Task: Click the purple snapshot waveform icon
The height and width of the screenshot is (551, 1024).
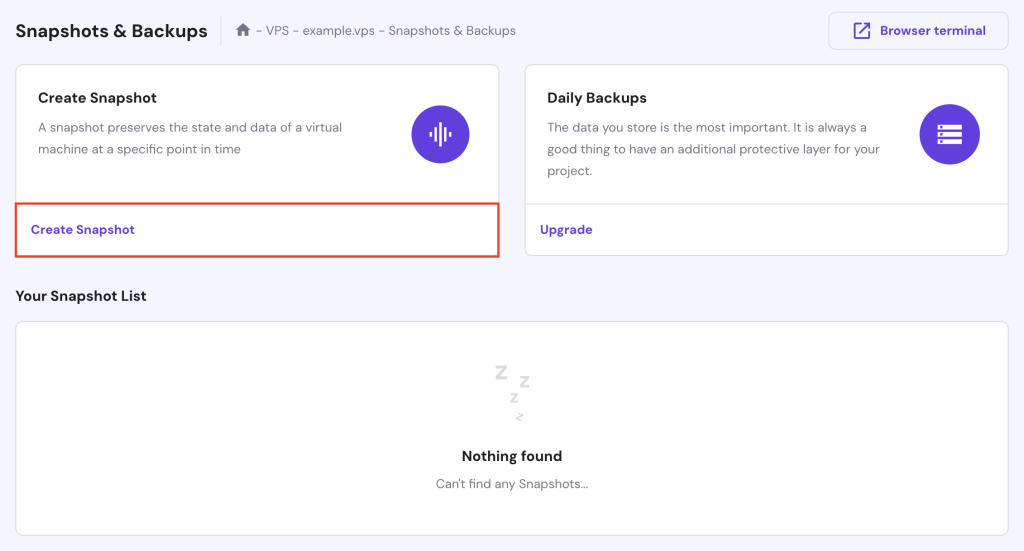Action: [440, 134]
